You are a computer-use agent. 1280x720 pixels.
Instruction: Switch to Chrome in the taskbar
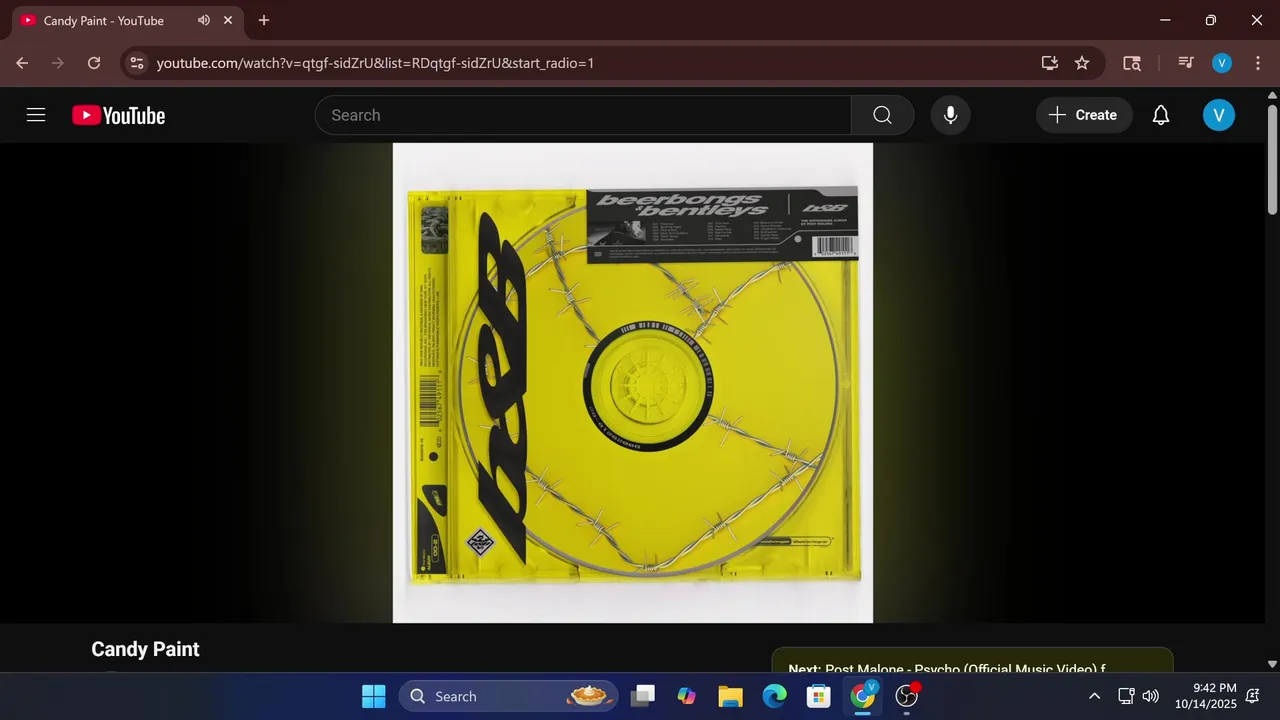click(x=862, y=696)
